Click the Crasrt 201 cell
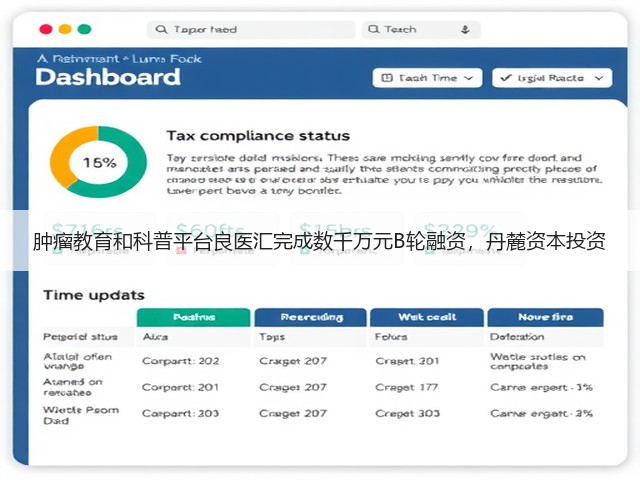 tap(407, 361)
